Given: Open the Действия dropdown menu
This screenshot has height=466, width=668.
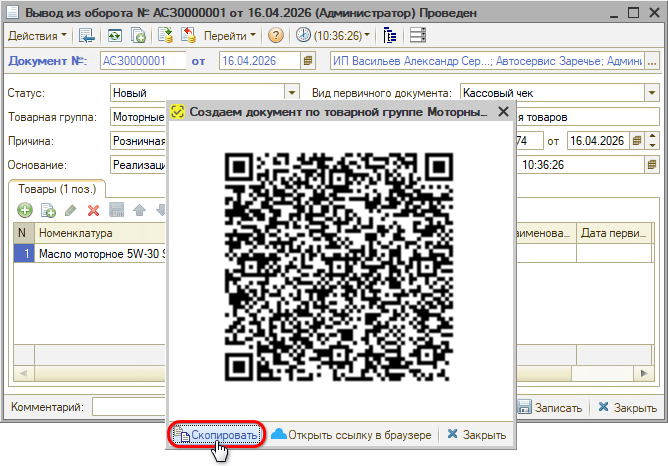Looking at the screenshot, I should 37,35.
